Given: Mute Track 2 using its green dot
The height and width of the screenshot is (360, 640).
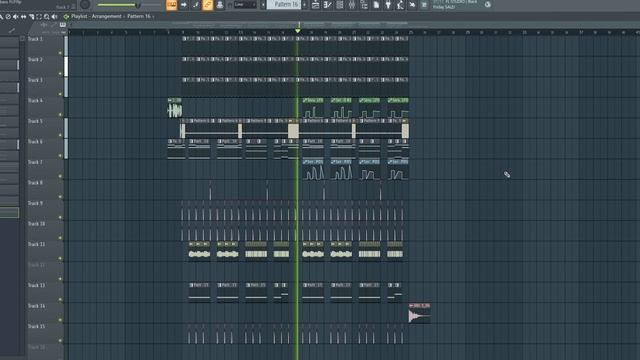Looking at the screenshot, I should (60, 73).
